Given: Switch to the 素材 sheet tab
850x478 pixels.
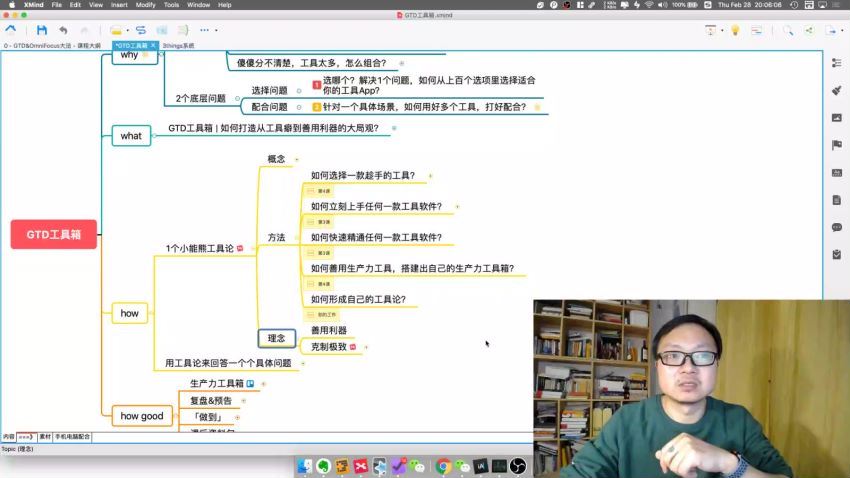Looking at the screenshot, I should point(45,437).
